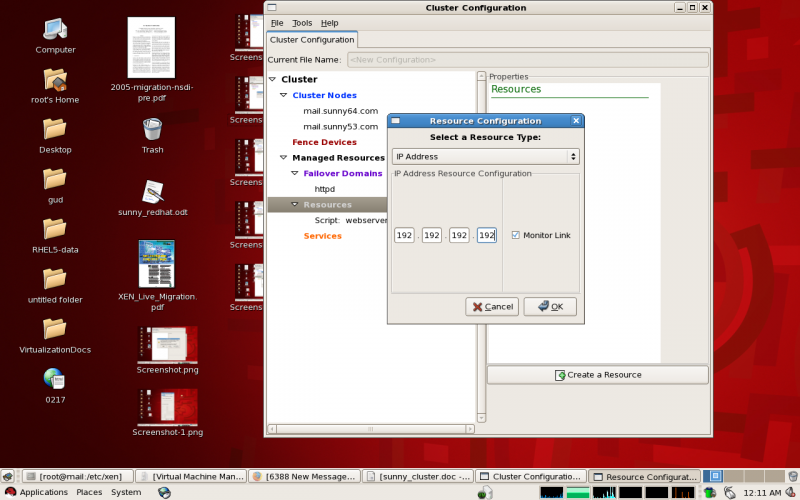Select the mail.sunny64.com node

pos(340,111)
